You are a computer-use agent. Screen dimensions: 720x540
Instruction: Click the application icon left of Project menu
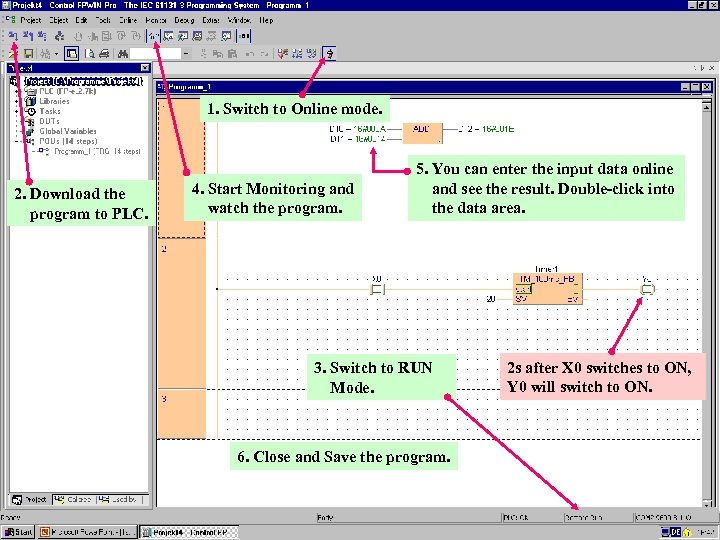(10, 20)
